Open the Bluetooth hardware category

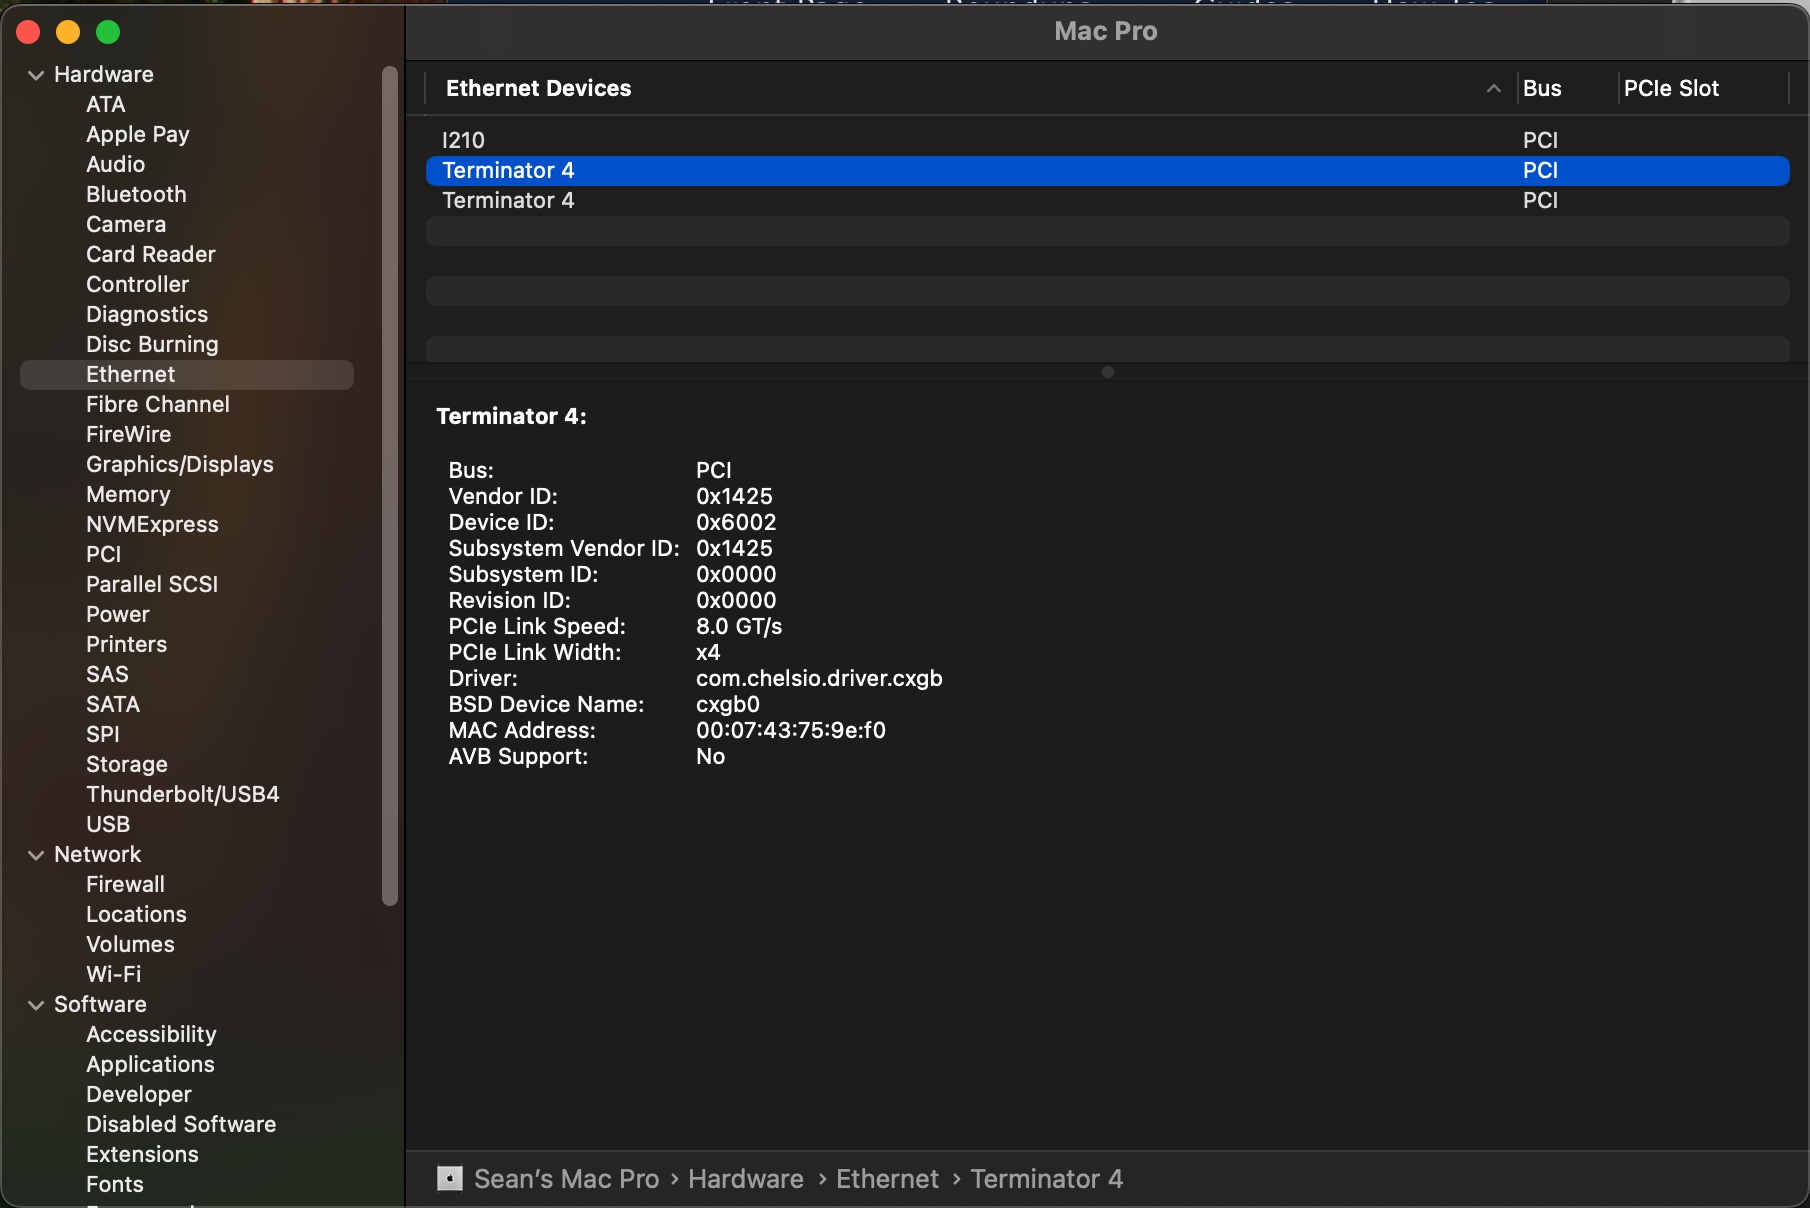[136, 195]
